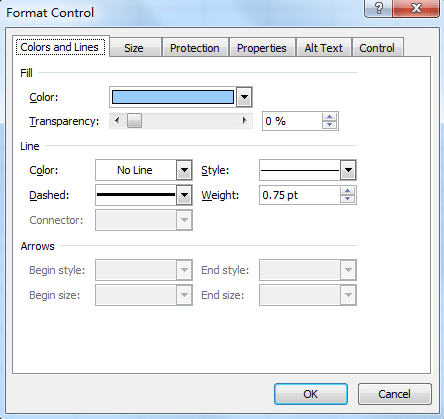Screen dimensions: 444x419
Task: Expand the Dashed line dropdown
Action: pos(184,195)
